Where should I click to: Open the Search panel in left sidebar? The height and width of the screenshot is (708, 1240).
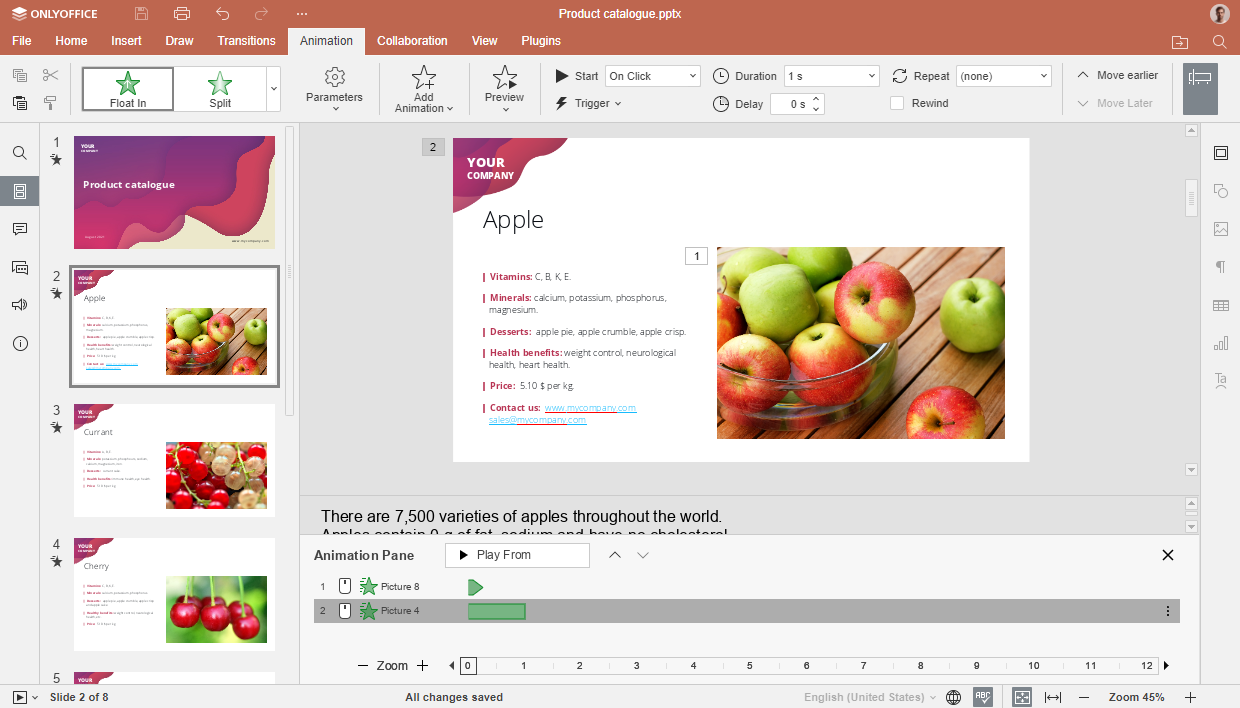(x=20, y=153)
